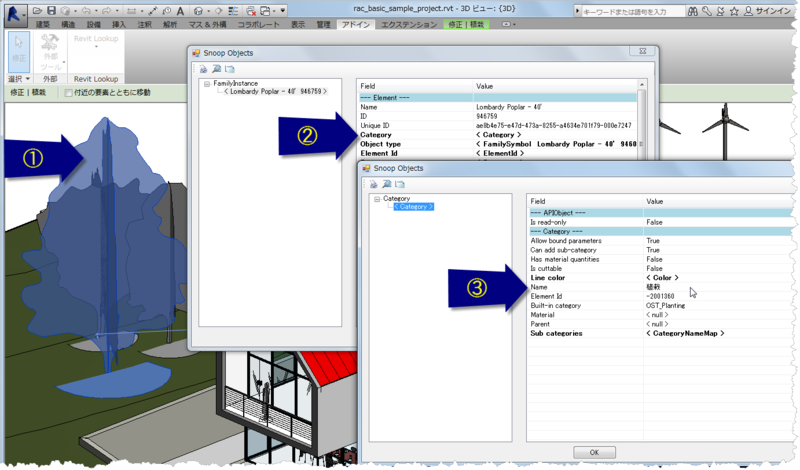Click the Open file icon in quick access toolbar

click(x=37, y=10)
